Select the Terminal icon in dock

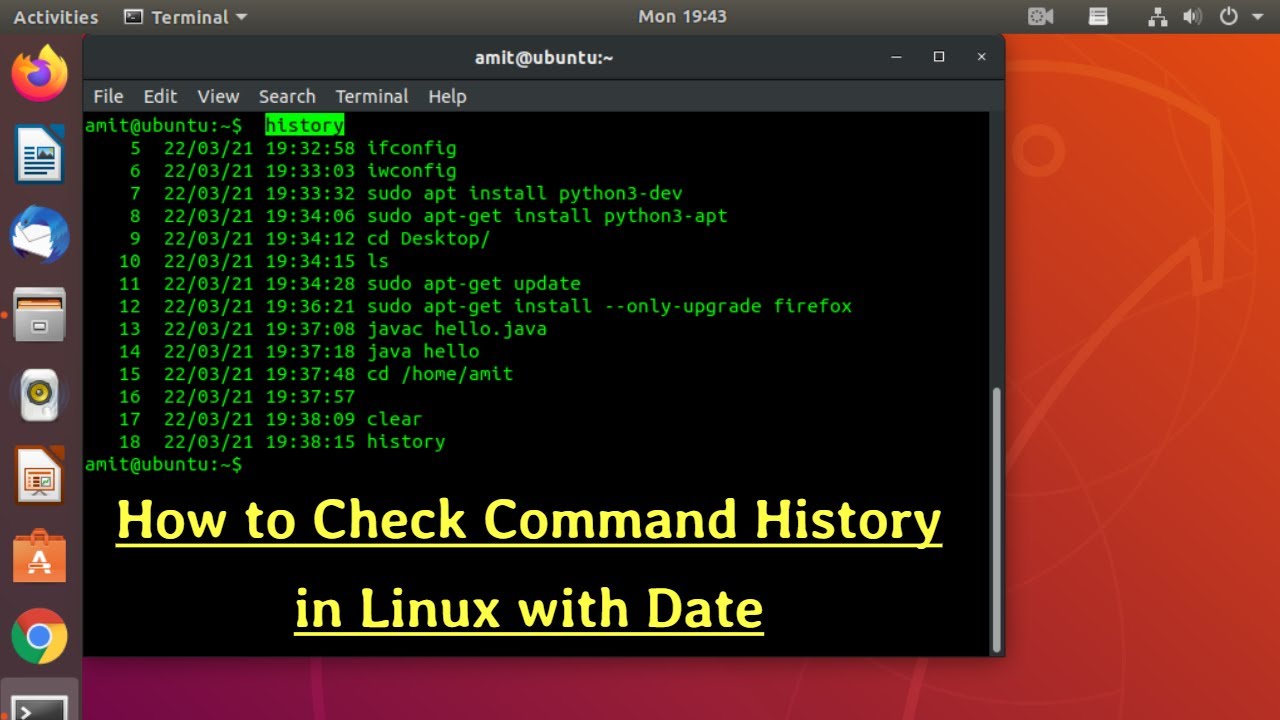pos(40,705)
